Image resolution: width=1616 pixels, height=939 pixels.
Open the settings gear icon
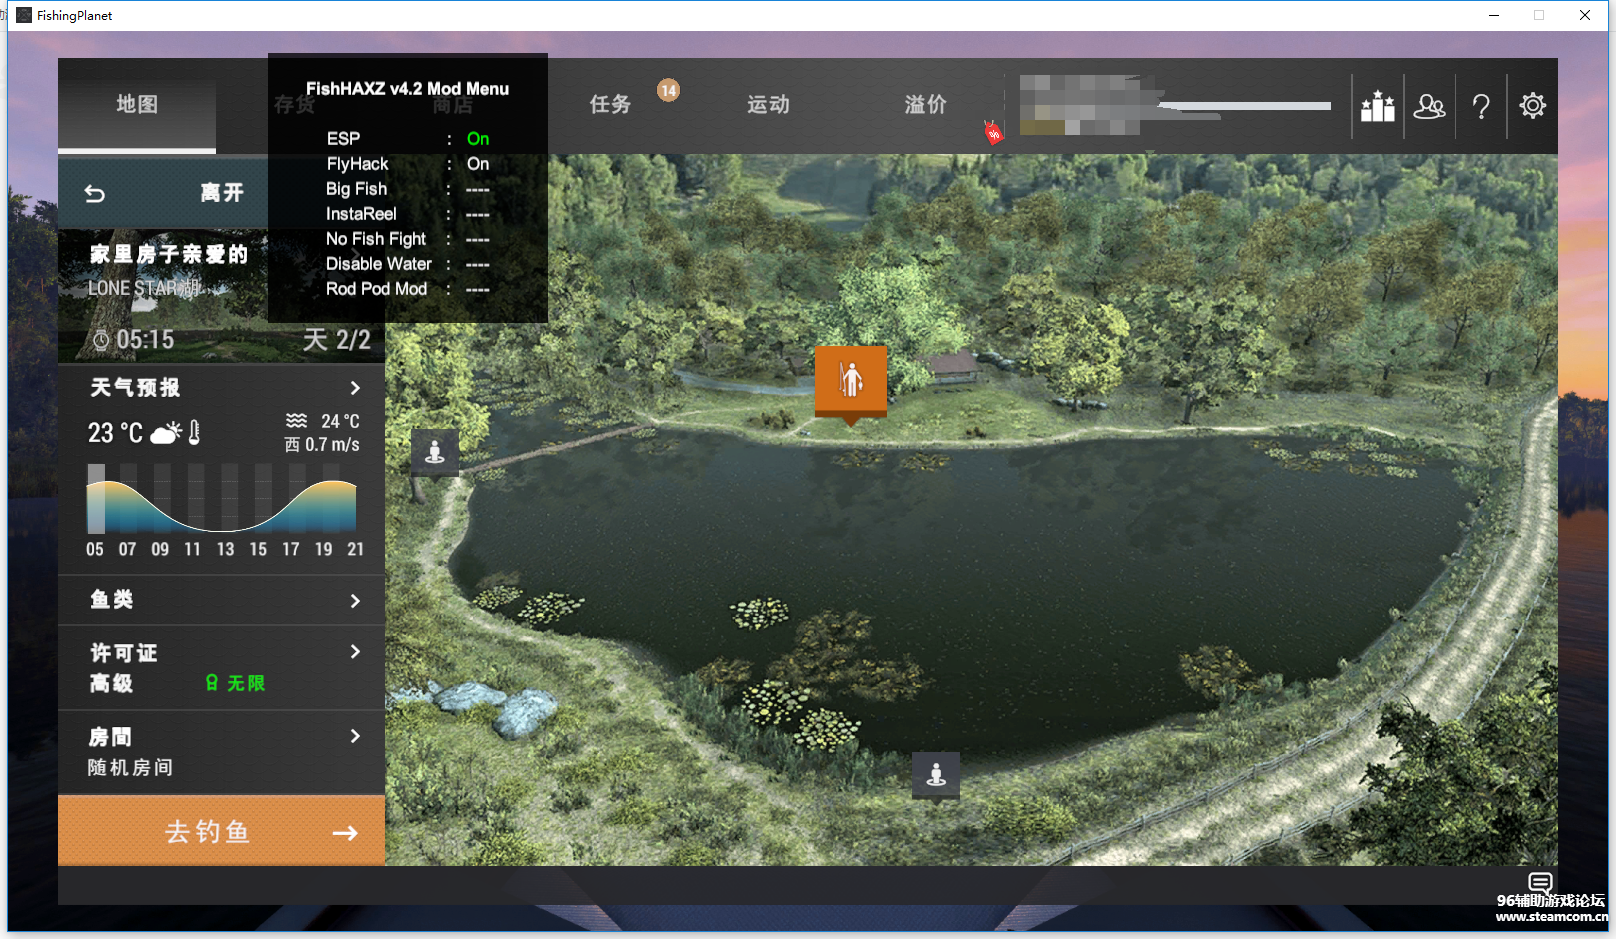coord(1532,105)
